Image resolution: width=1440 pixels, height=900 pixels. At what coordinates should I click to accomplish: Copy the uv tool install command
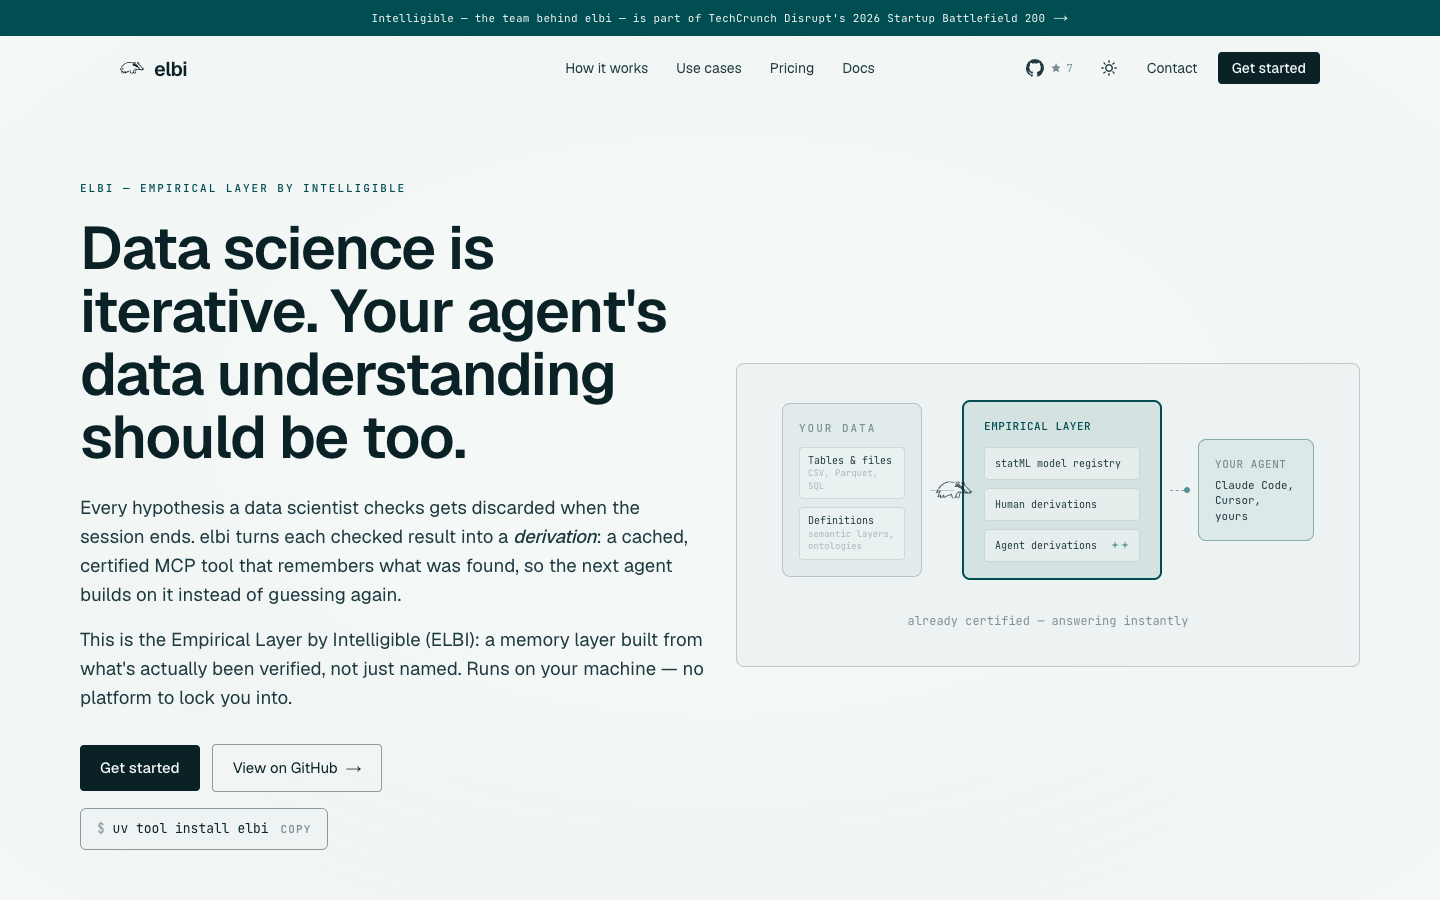point(295,829)
